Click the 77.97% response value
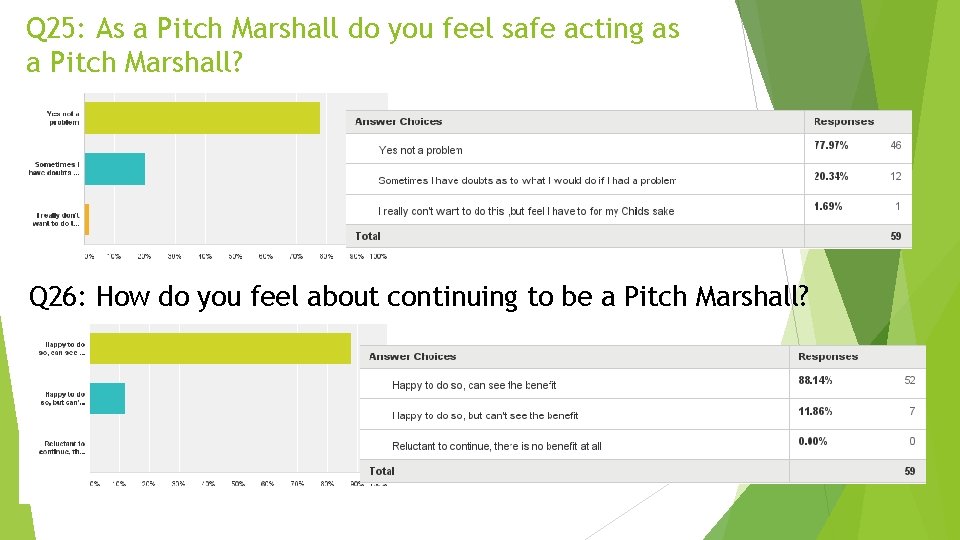Viewport: 960px width, 540px height. click(831, 145)
